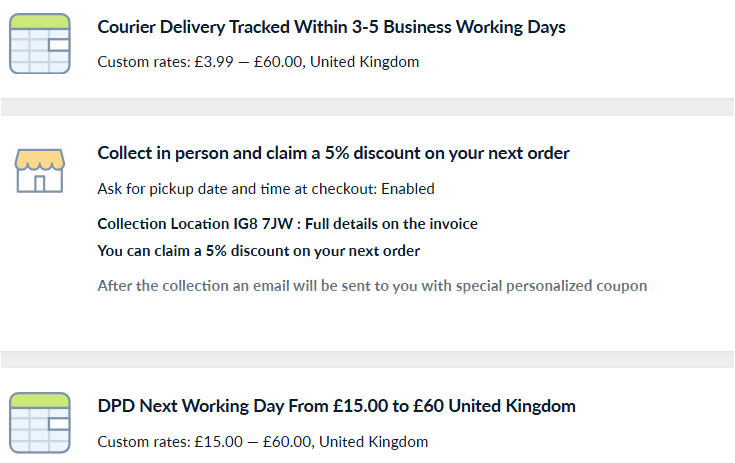The height and width of the screenshot is (463, 735).
Task: Click the Custom rates £15.00 line
Action: coord(262,441)
